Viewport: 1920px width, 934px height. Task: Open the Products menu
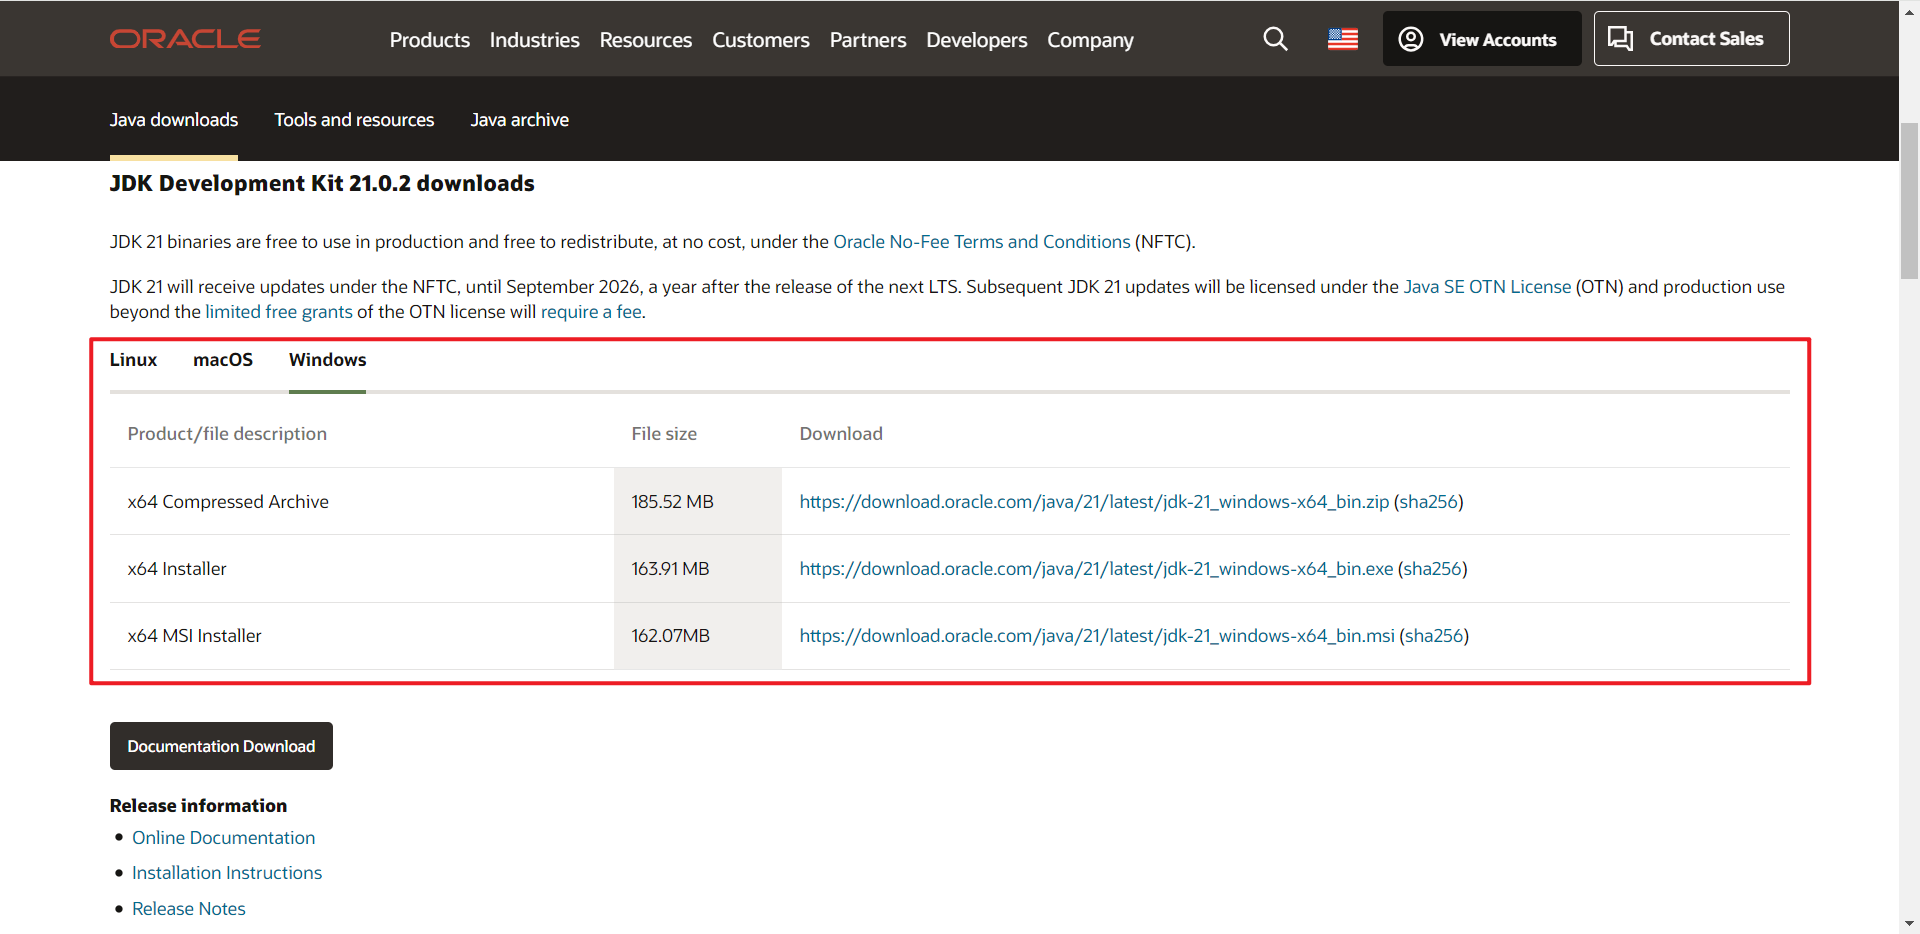[x=429, y=40]
